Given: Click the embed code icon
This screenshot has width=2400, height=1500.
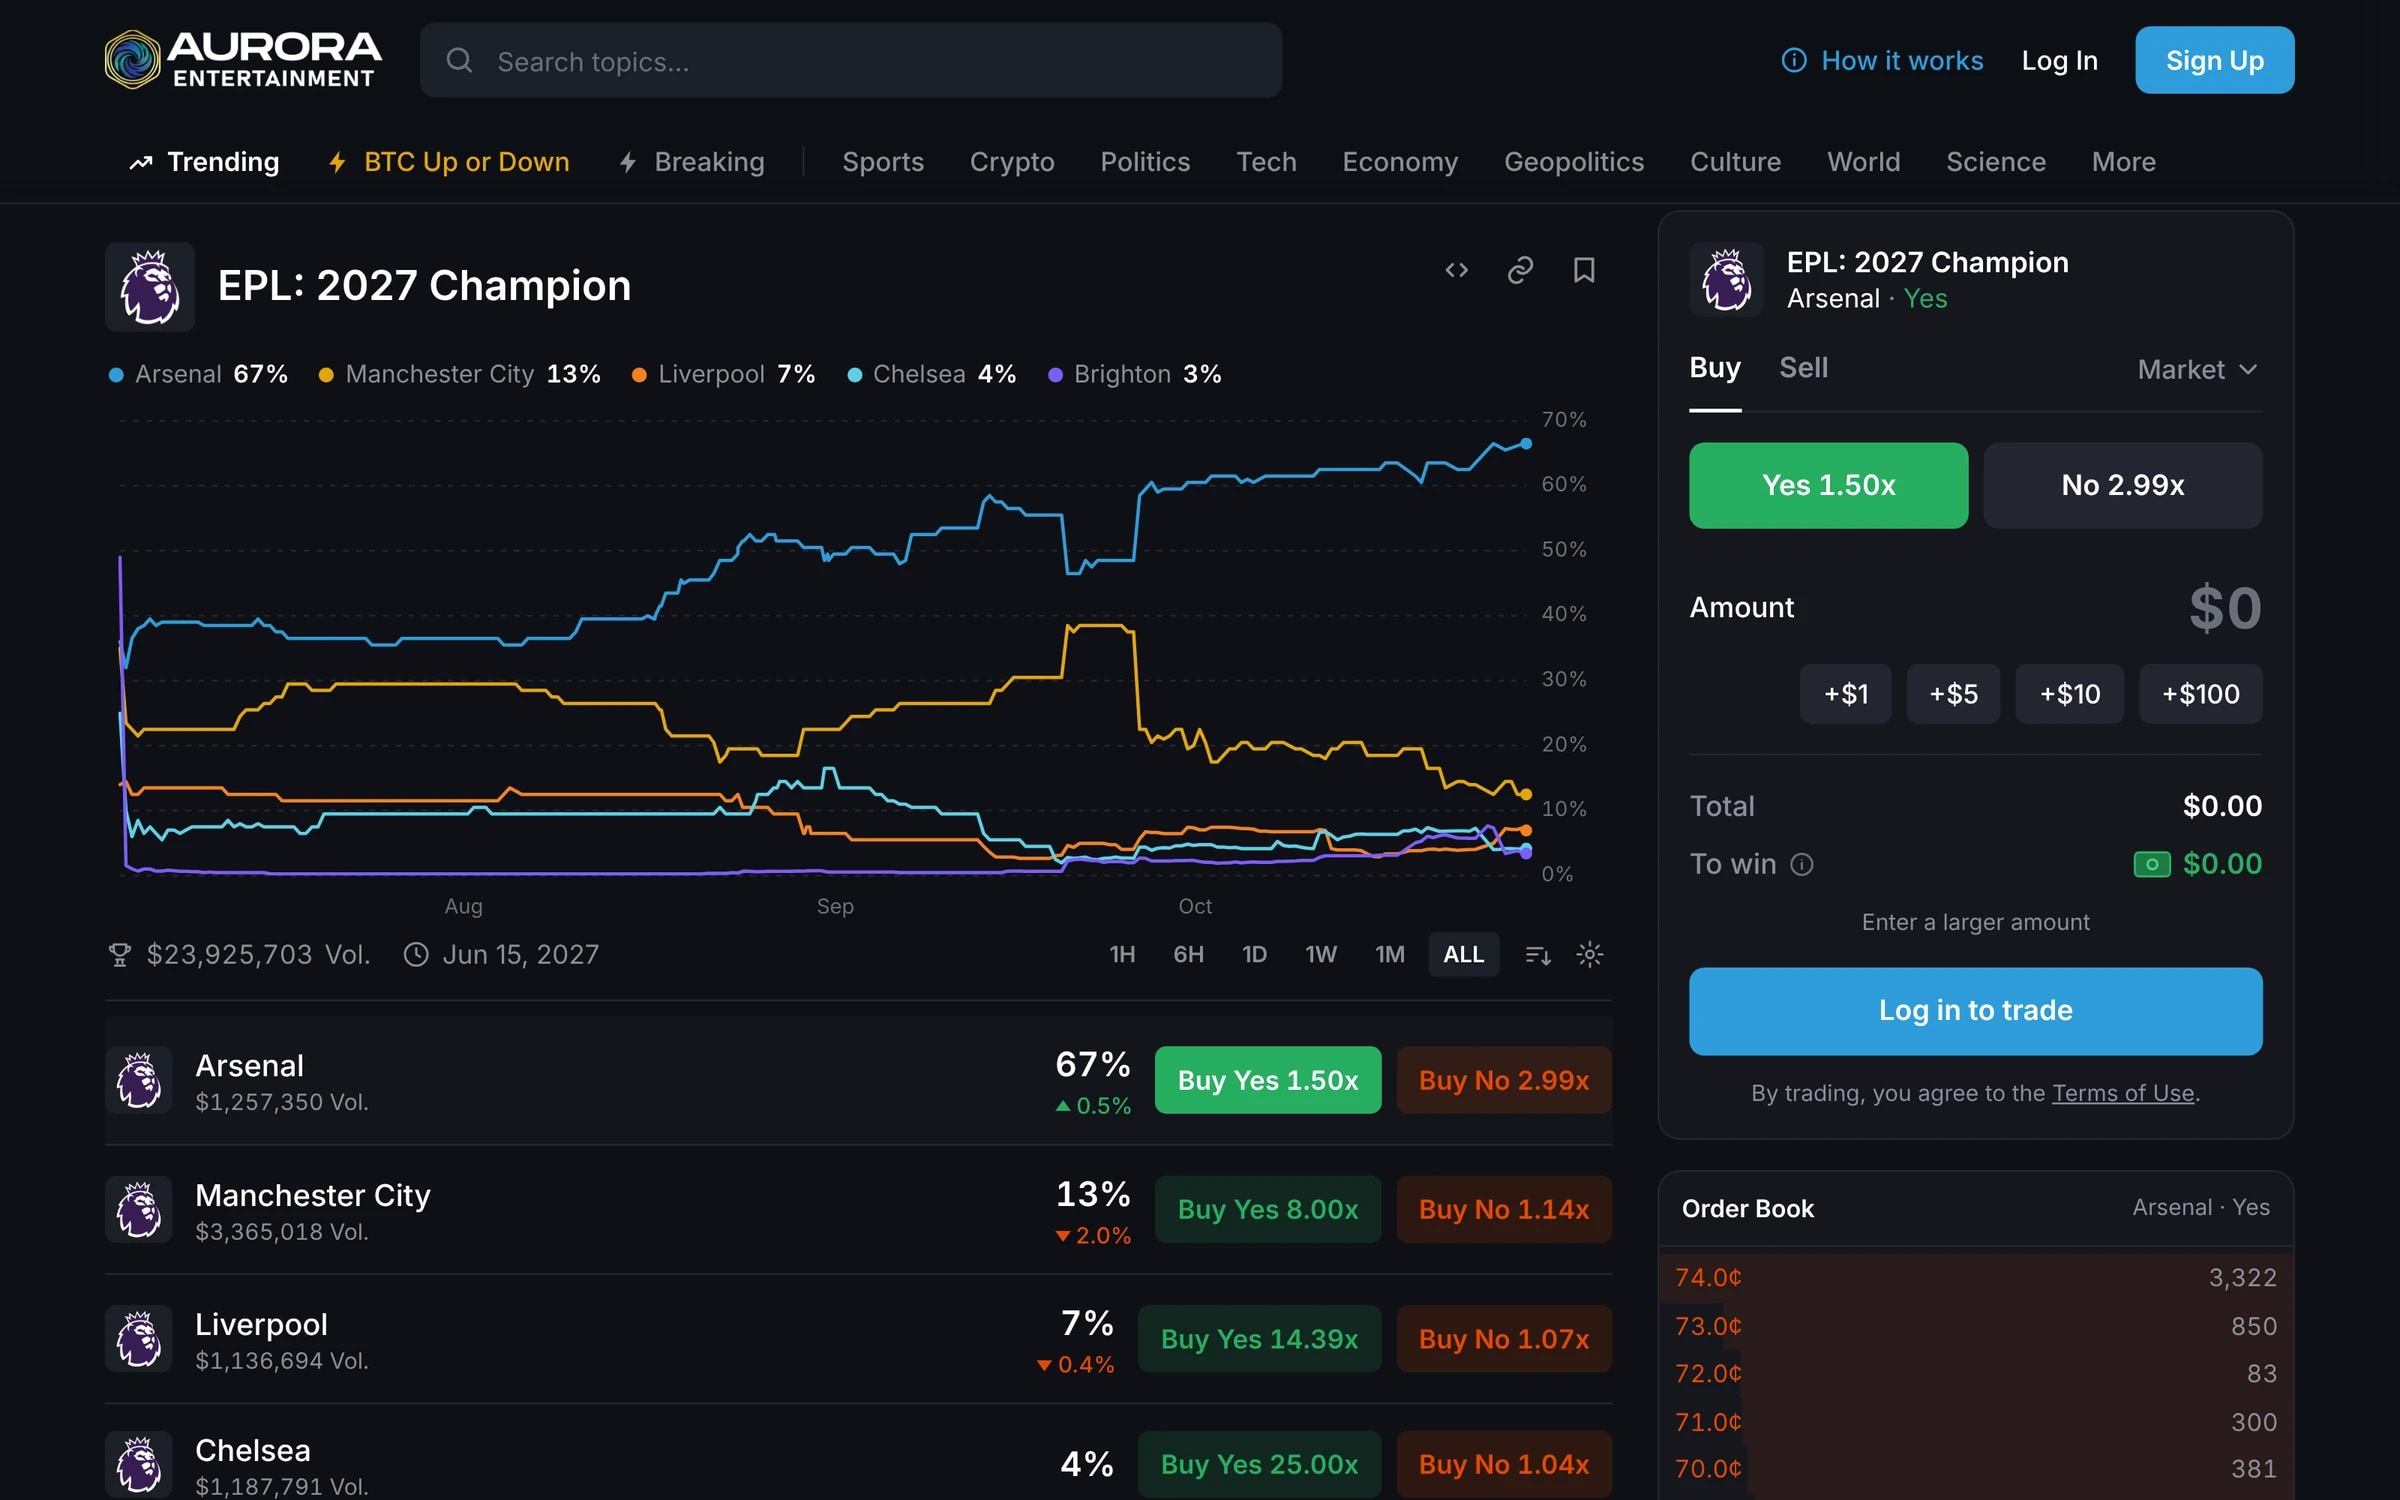Looking at the screenshot, I should [x=1456, y=270].
